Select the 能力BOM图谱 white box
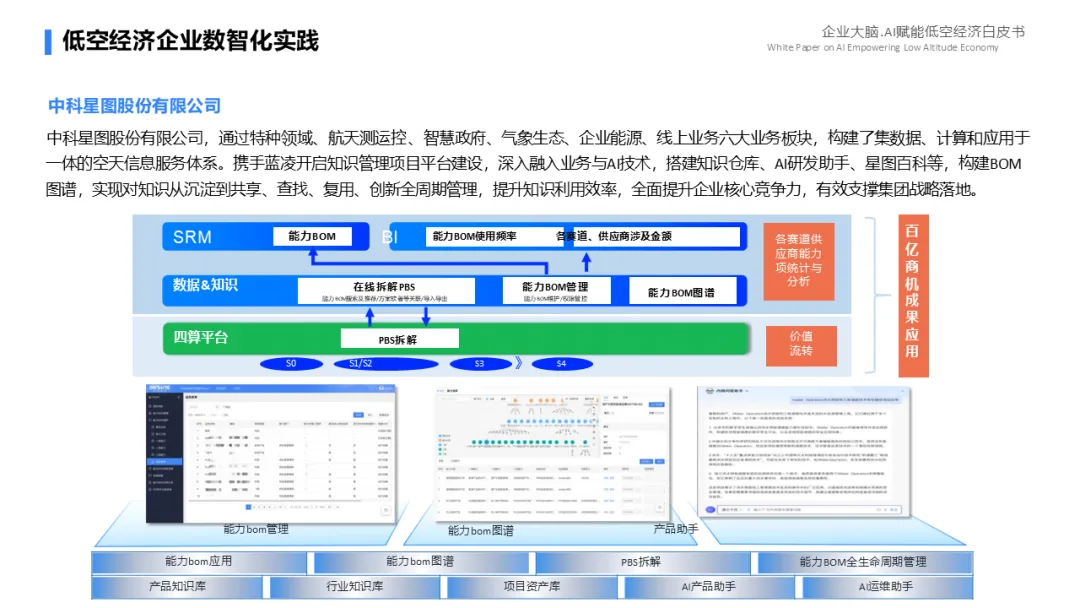The height and width of the screenshot is (608, 1080). pyautogui.click(x=681, y=292)
